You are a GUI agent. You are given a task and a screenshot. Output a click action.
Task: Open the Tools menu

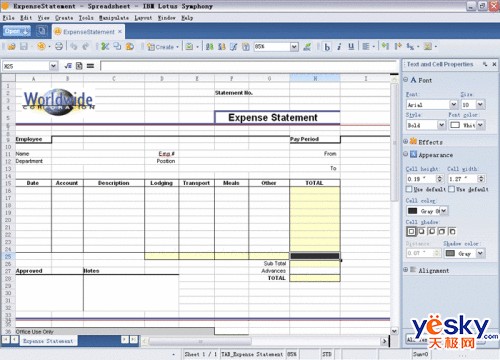pos(86,18)
